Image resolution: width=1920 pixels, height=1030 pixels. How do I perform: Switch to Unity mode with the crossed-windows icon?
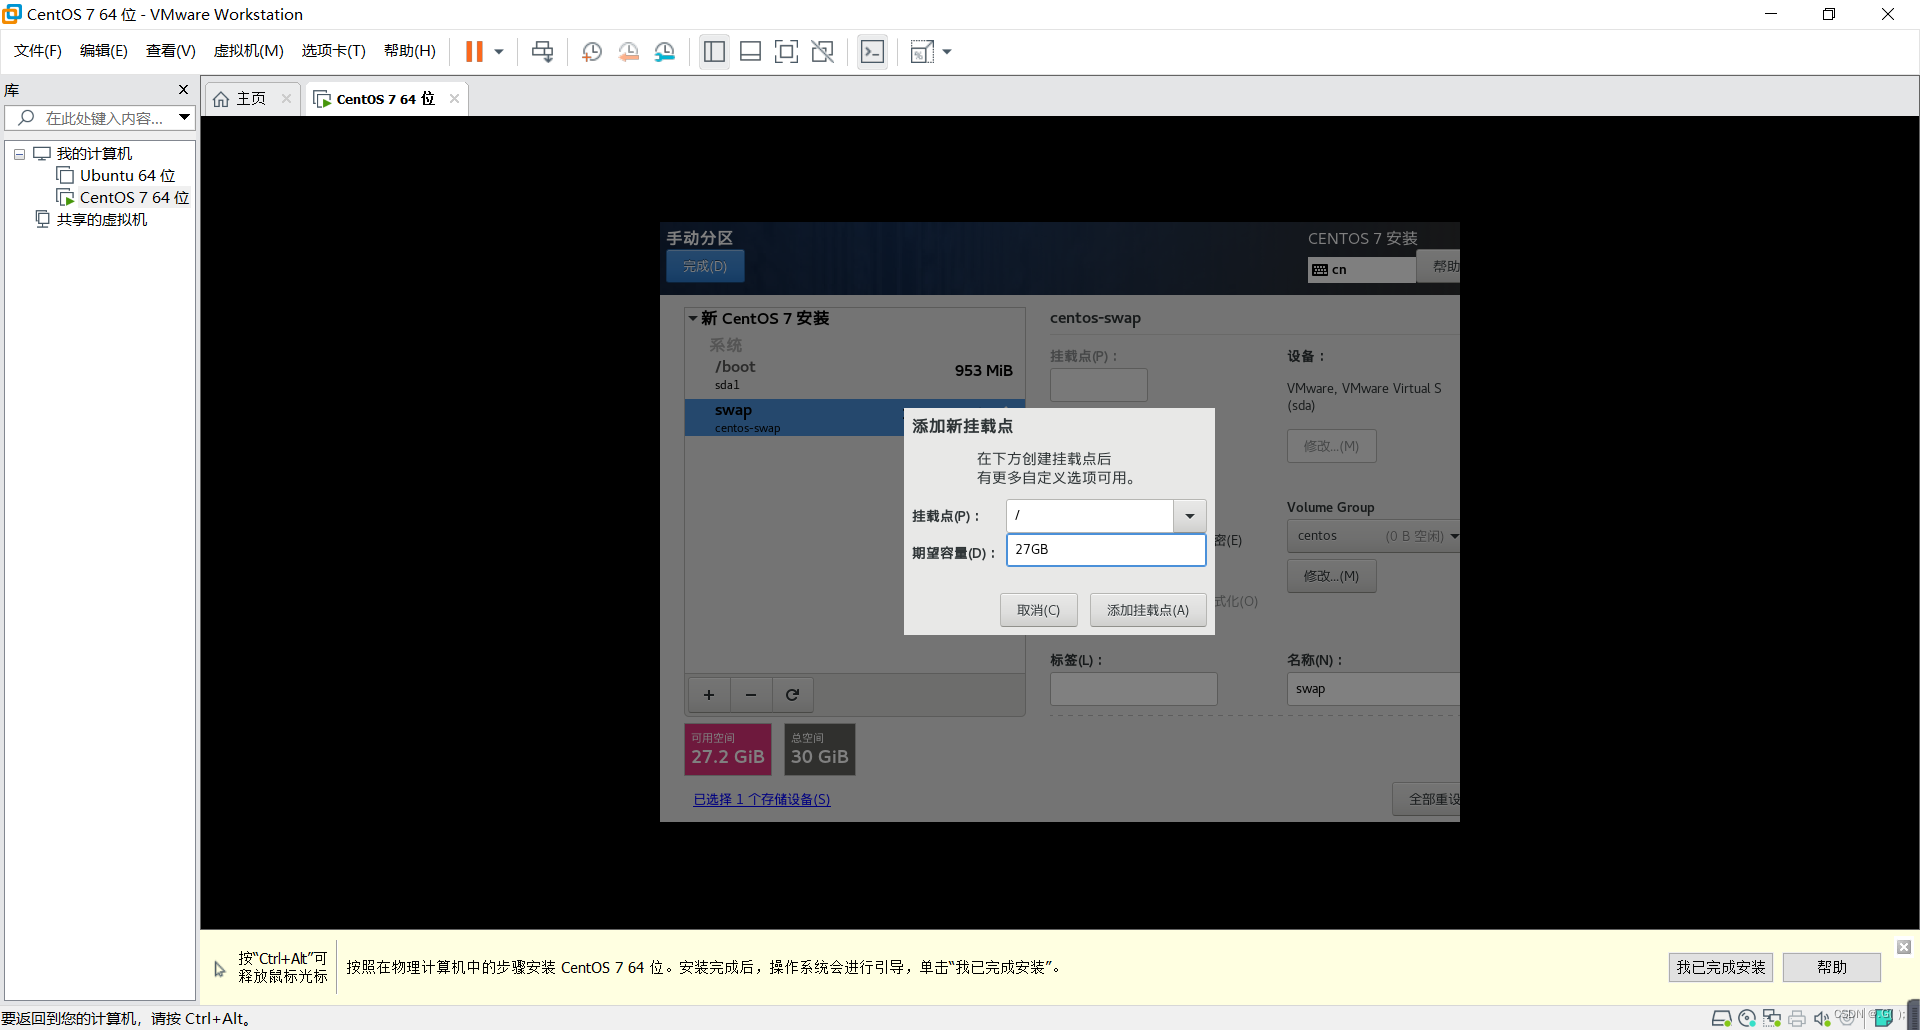[x=823, y=52]
